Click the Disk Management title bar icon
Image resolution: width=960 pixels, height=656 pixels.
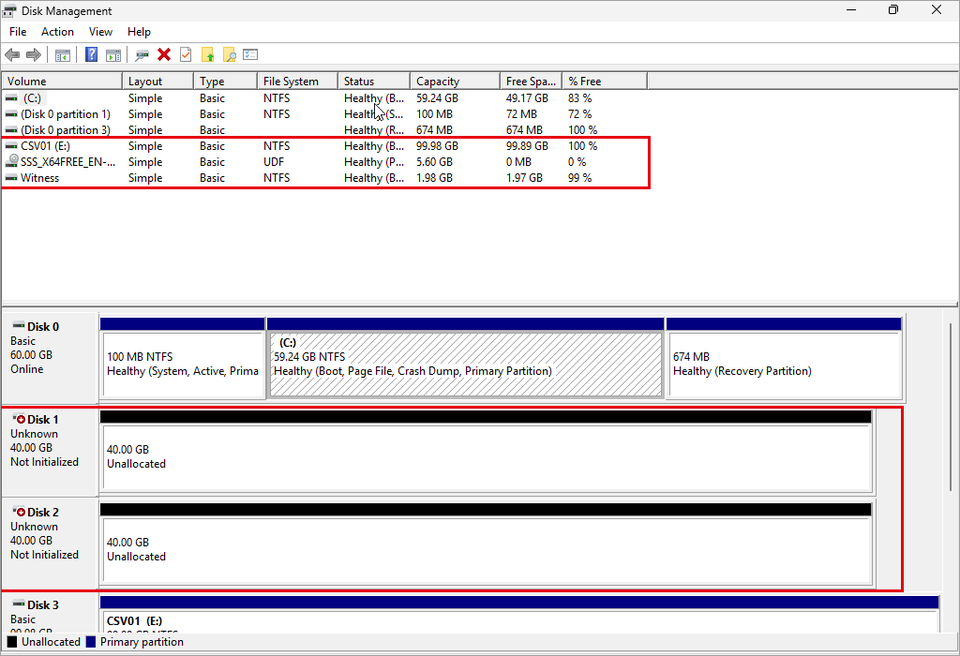[x=9, y=10]
